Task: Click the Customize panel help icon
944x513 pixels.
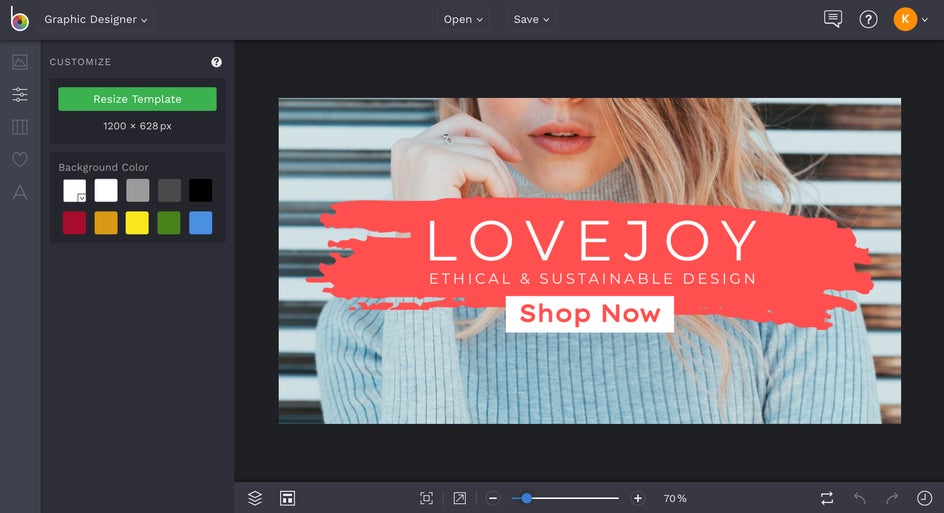Action: (x=216, y=62)
